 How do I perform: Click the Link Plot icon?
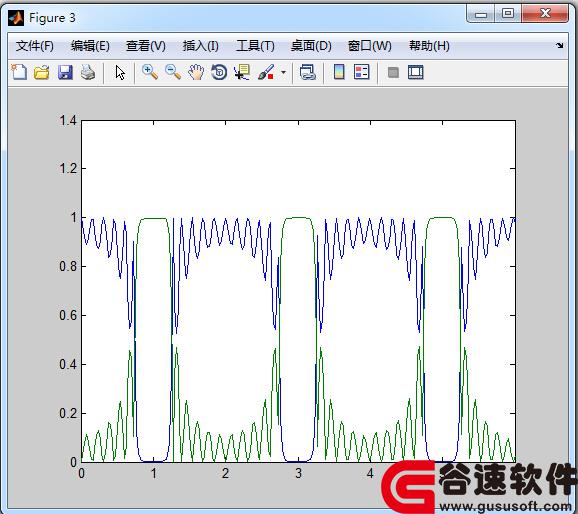(x=307, y=72)
